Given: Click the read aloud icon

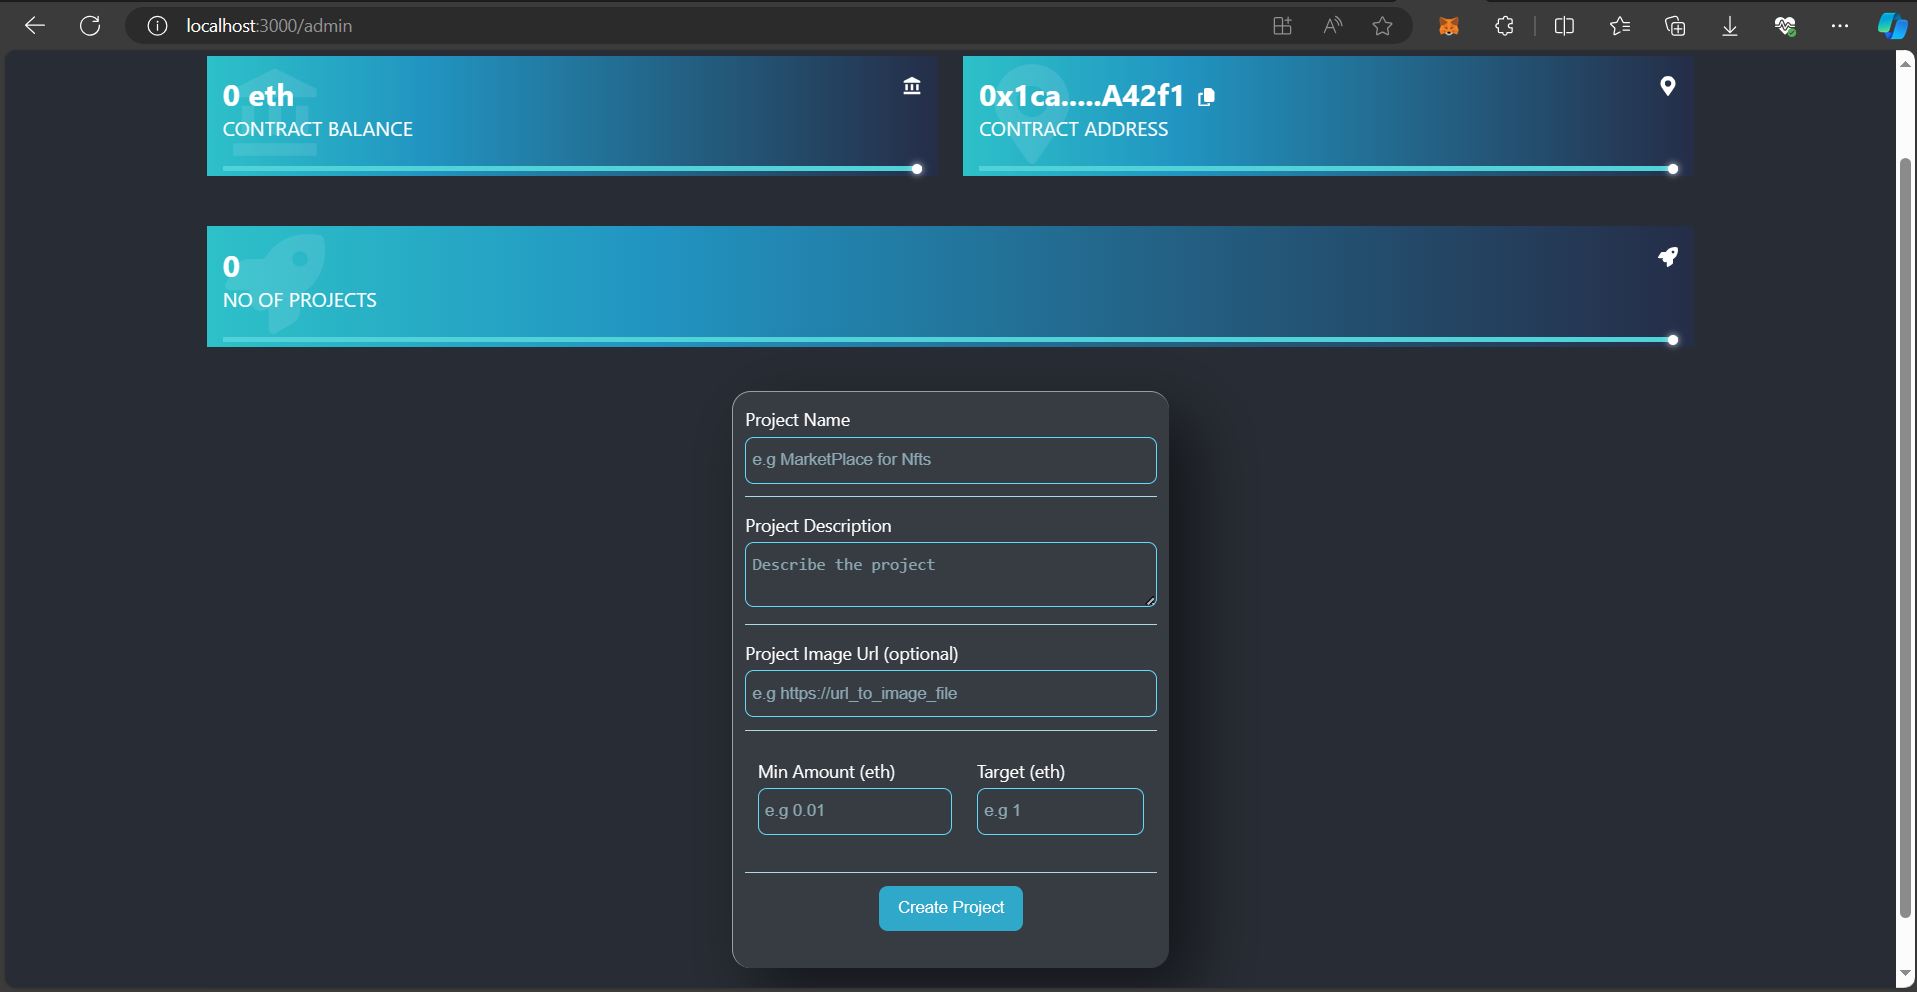Looking at the screenshot, I should tap(1332, 26).
